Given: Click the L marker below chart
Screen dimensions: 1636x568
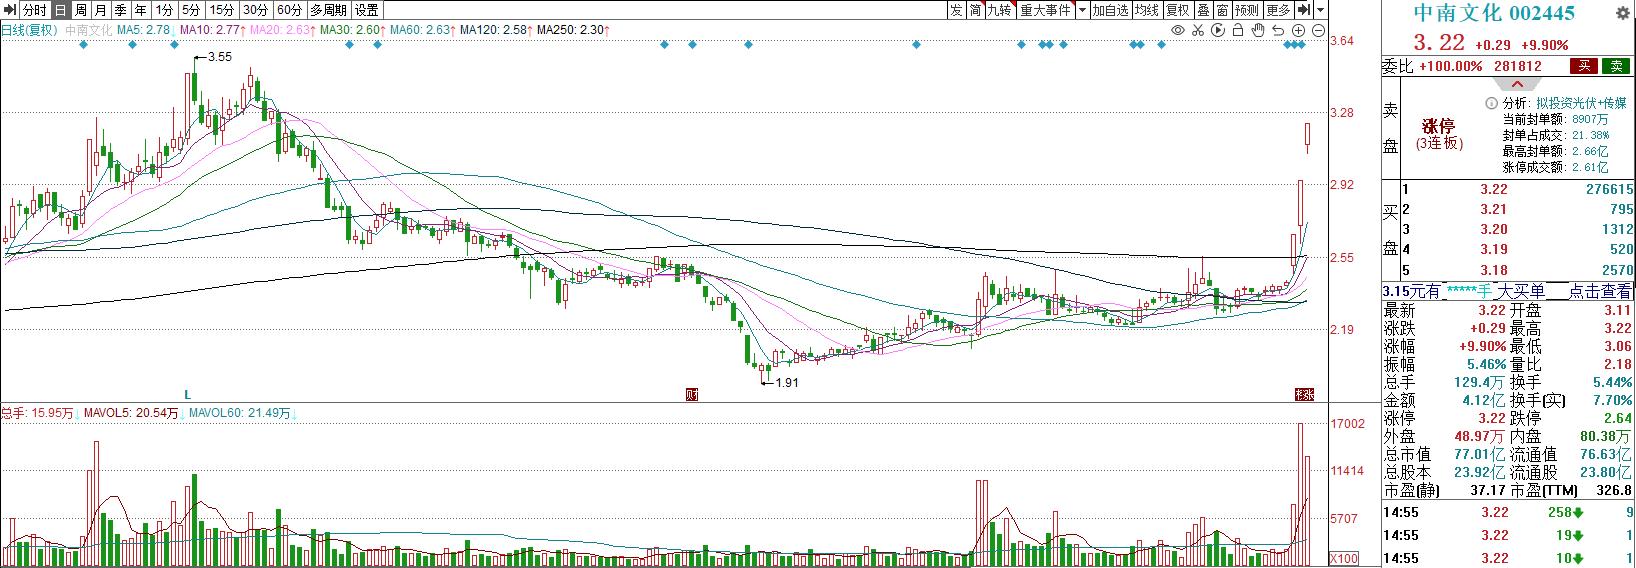Looking at the screenshot, I should (x=187, y=395).
